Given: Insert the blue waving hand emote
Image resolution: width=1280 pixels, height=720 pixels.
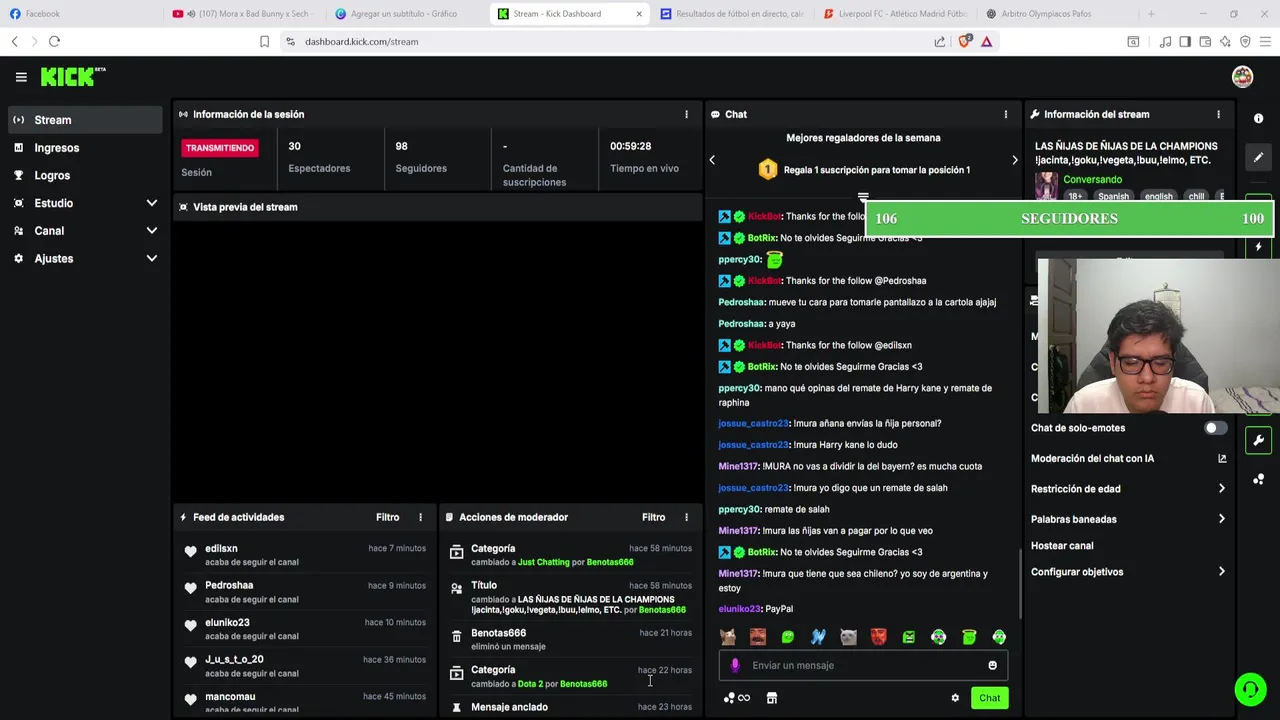Looking at the screenshot, I should point(818,637).
